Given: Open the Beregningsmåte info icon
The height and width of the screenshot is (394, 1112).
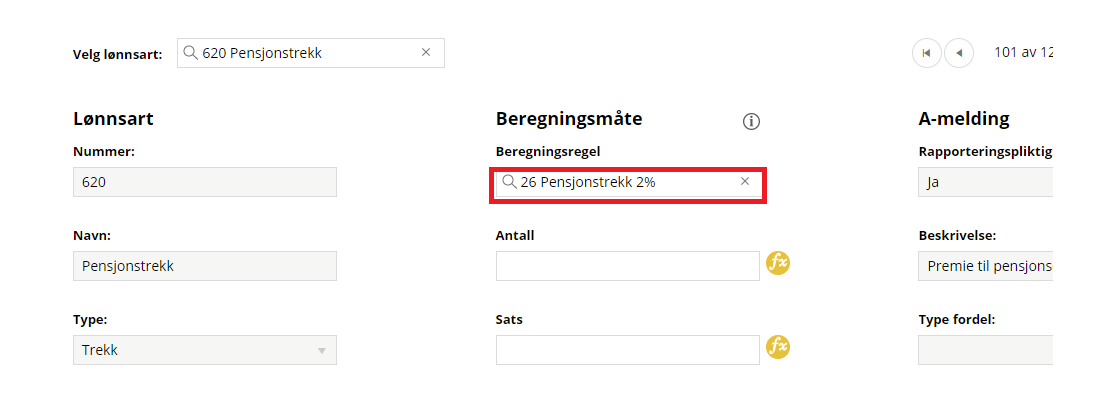Looking at the screenshot, I should [x=751, y=122].
